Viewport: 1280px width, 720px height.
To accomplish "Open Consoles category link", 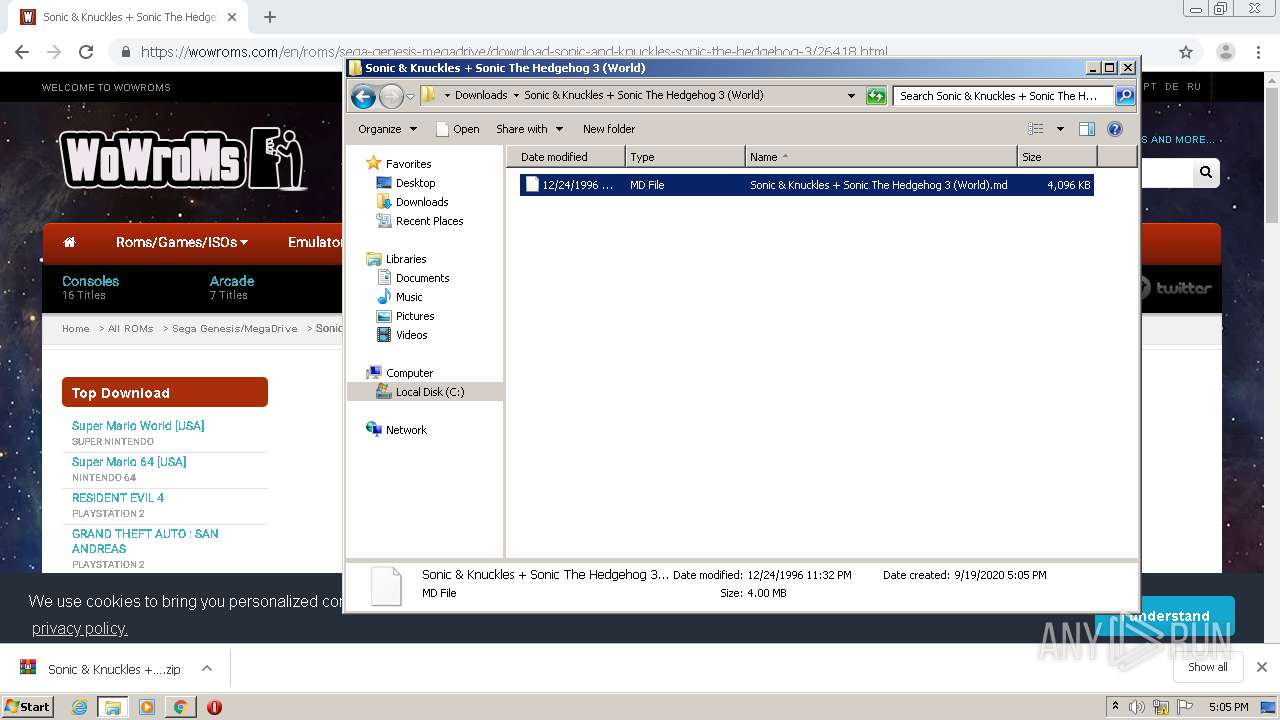I will tap(90, 282).
